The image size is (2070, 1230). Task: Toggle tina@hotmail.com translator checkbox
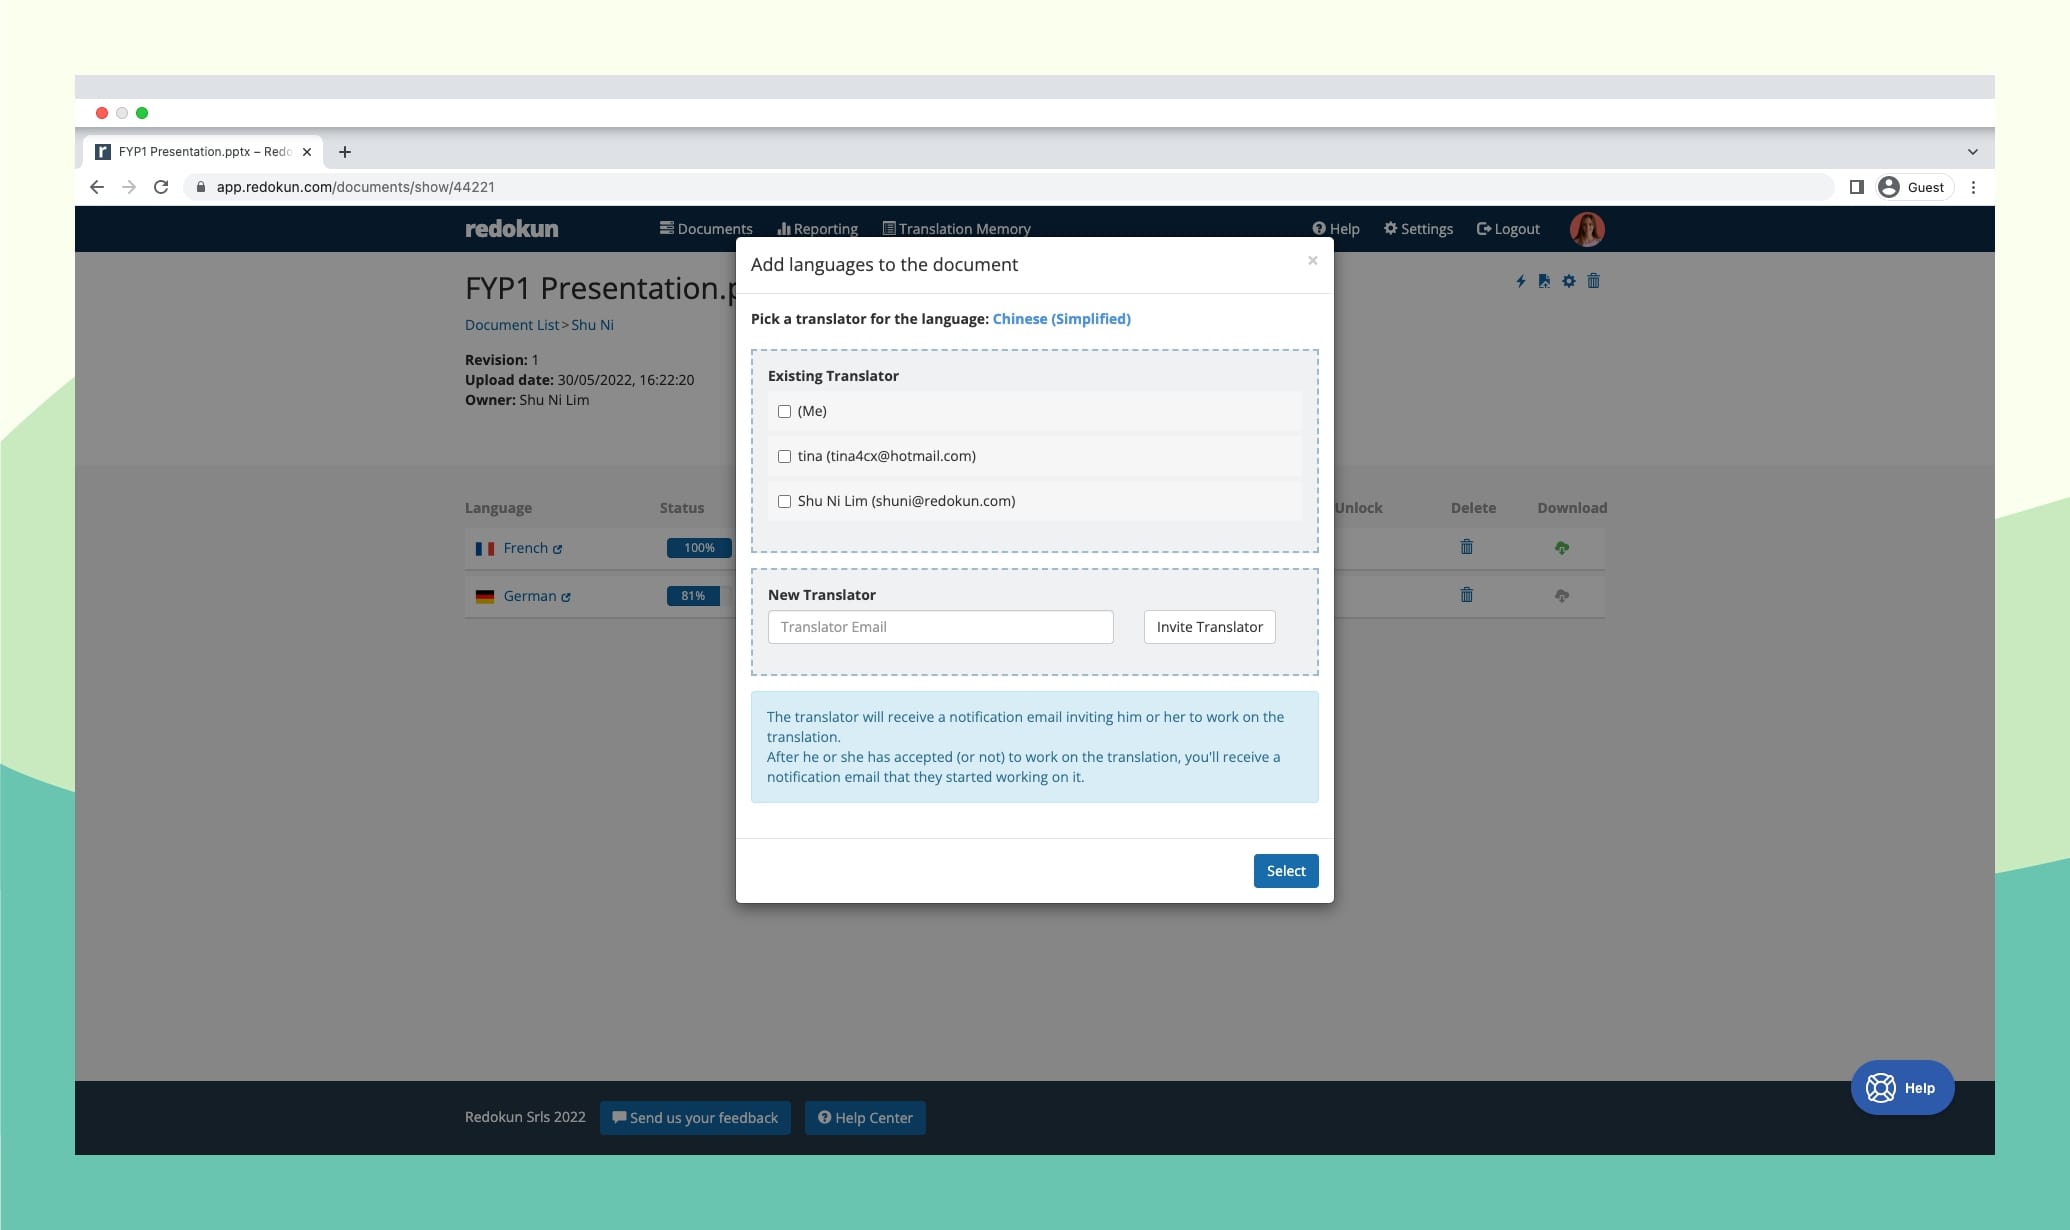[782, 455]
